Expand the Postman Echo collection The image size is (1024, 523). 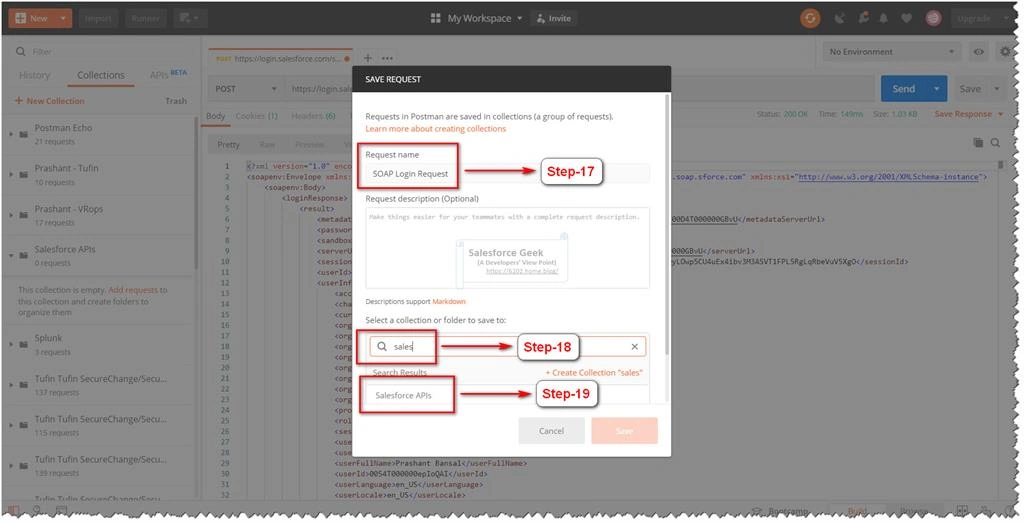tap(11, 135)
